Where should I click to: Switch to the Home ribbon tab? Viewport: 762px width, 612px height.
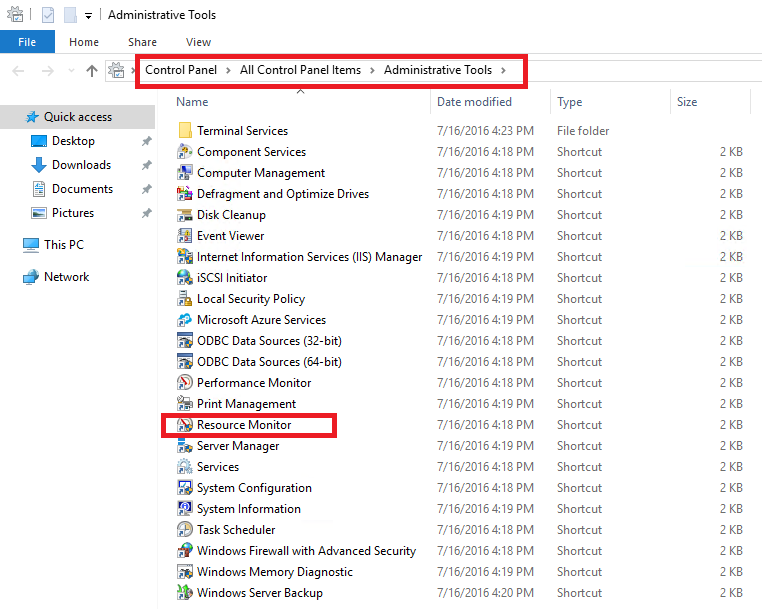[x=84, y=42]
